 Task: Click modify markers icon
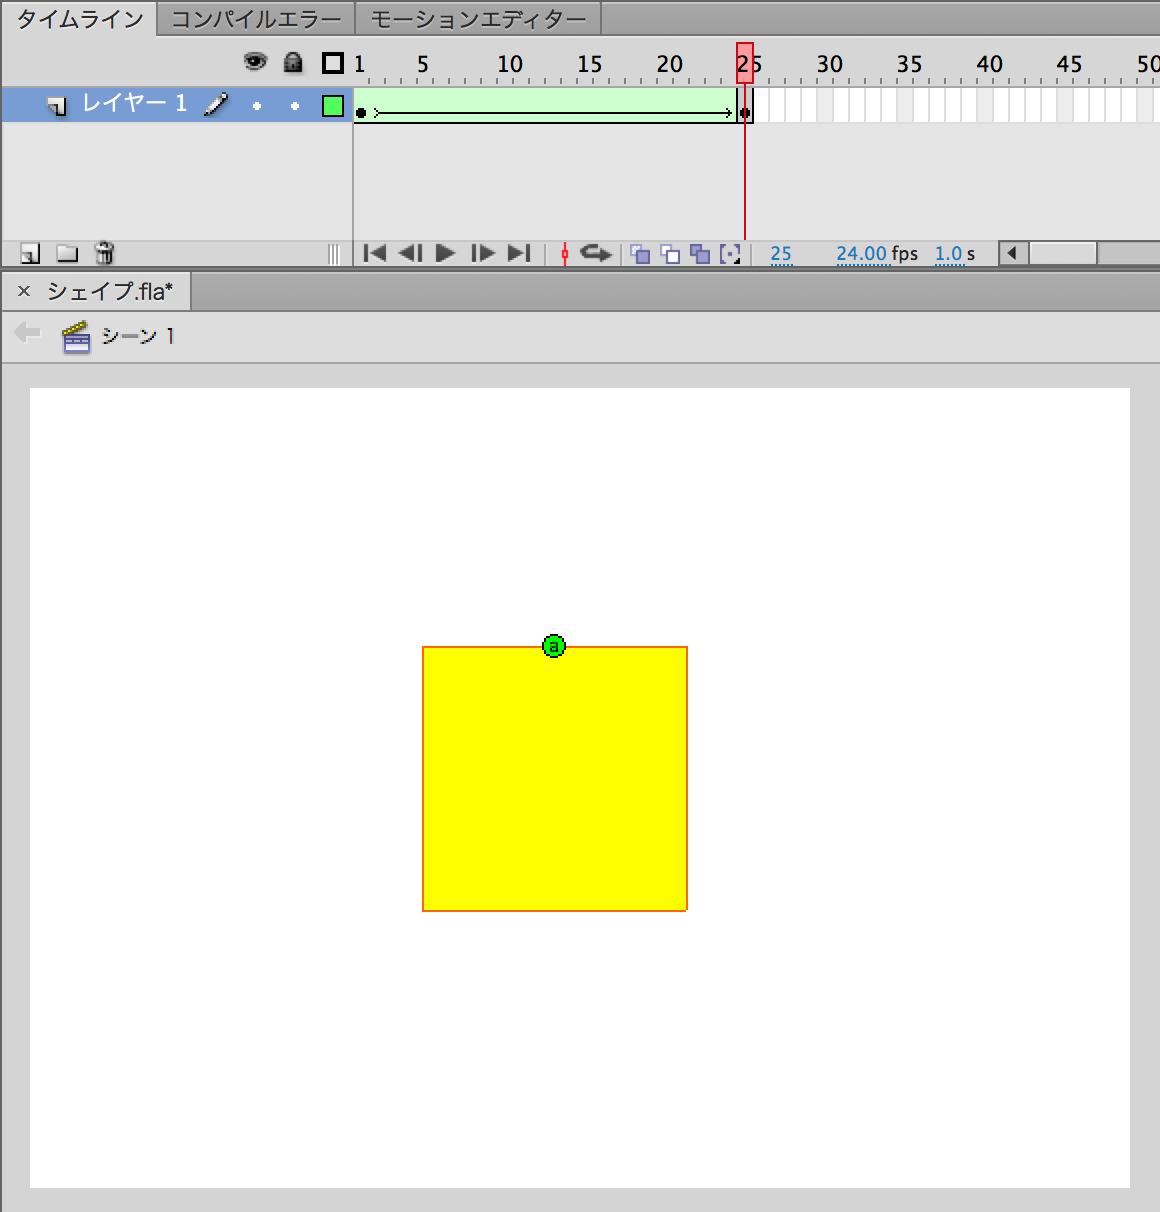pos(731,254)
